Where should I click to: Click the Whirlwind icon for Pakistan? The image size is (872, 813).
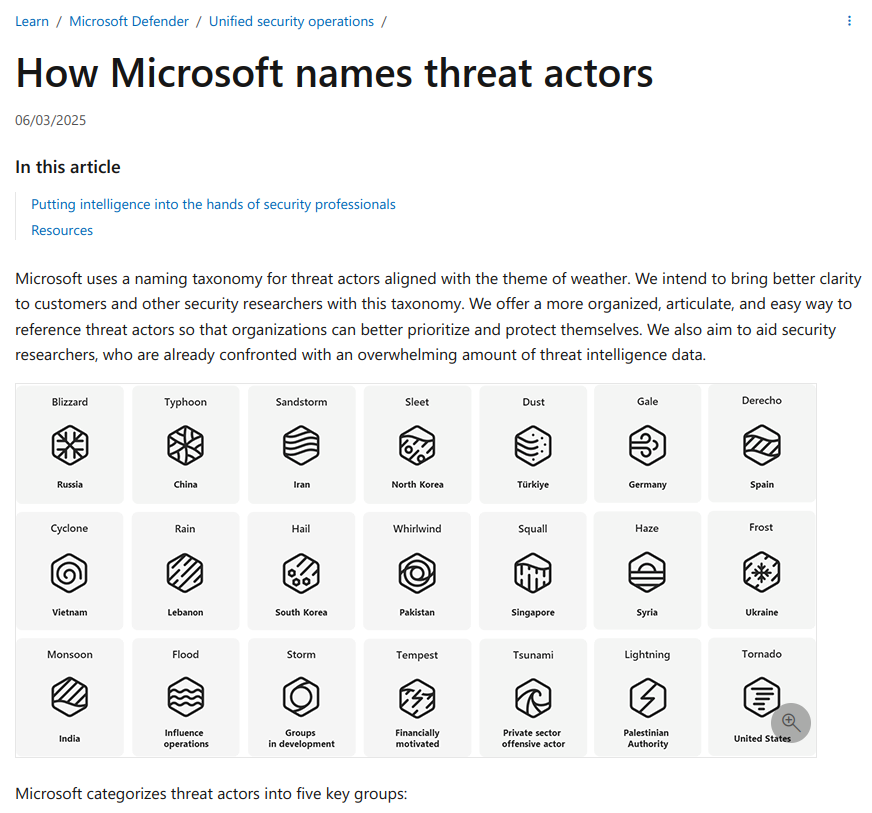(x=417, y=573)
